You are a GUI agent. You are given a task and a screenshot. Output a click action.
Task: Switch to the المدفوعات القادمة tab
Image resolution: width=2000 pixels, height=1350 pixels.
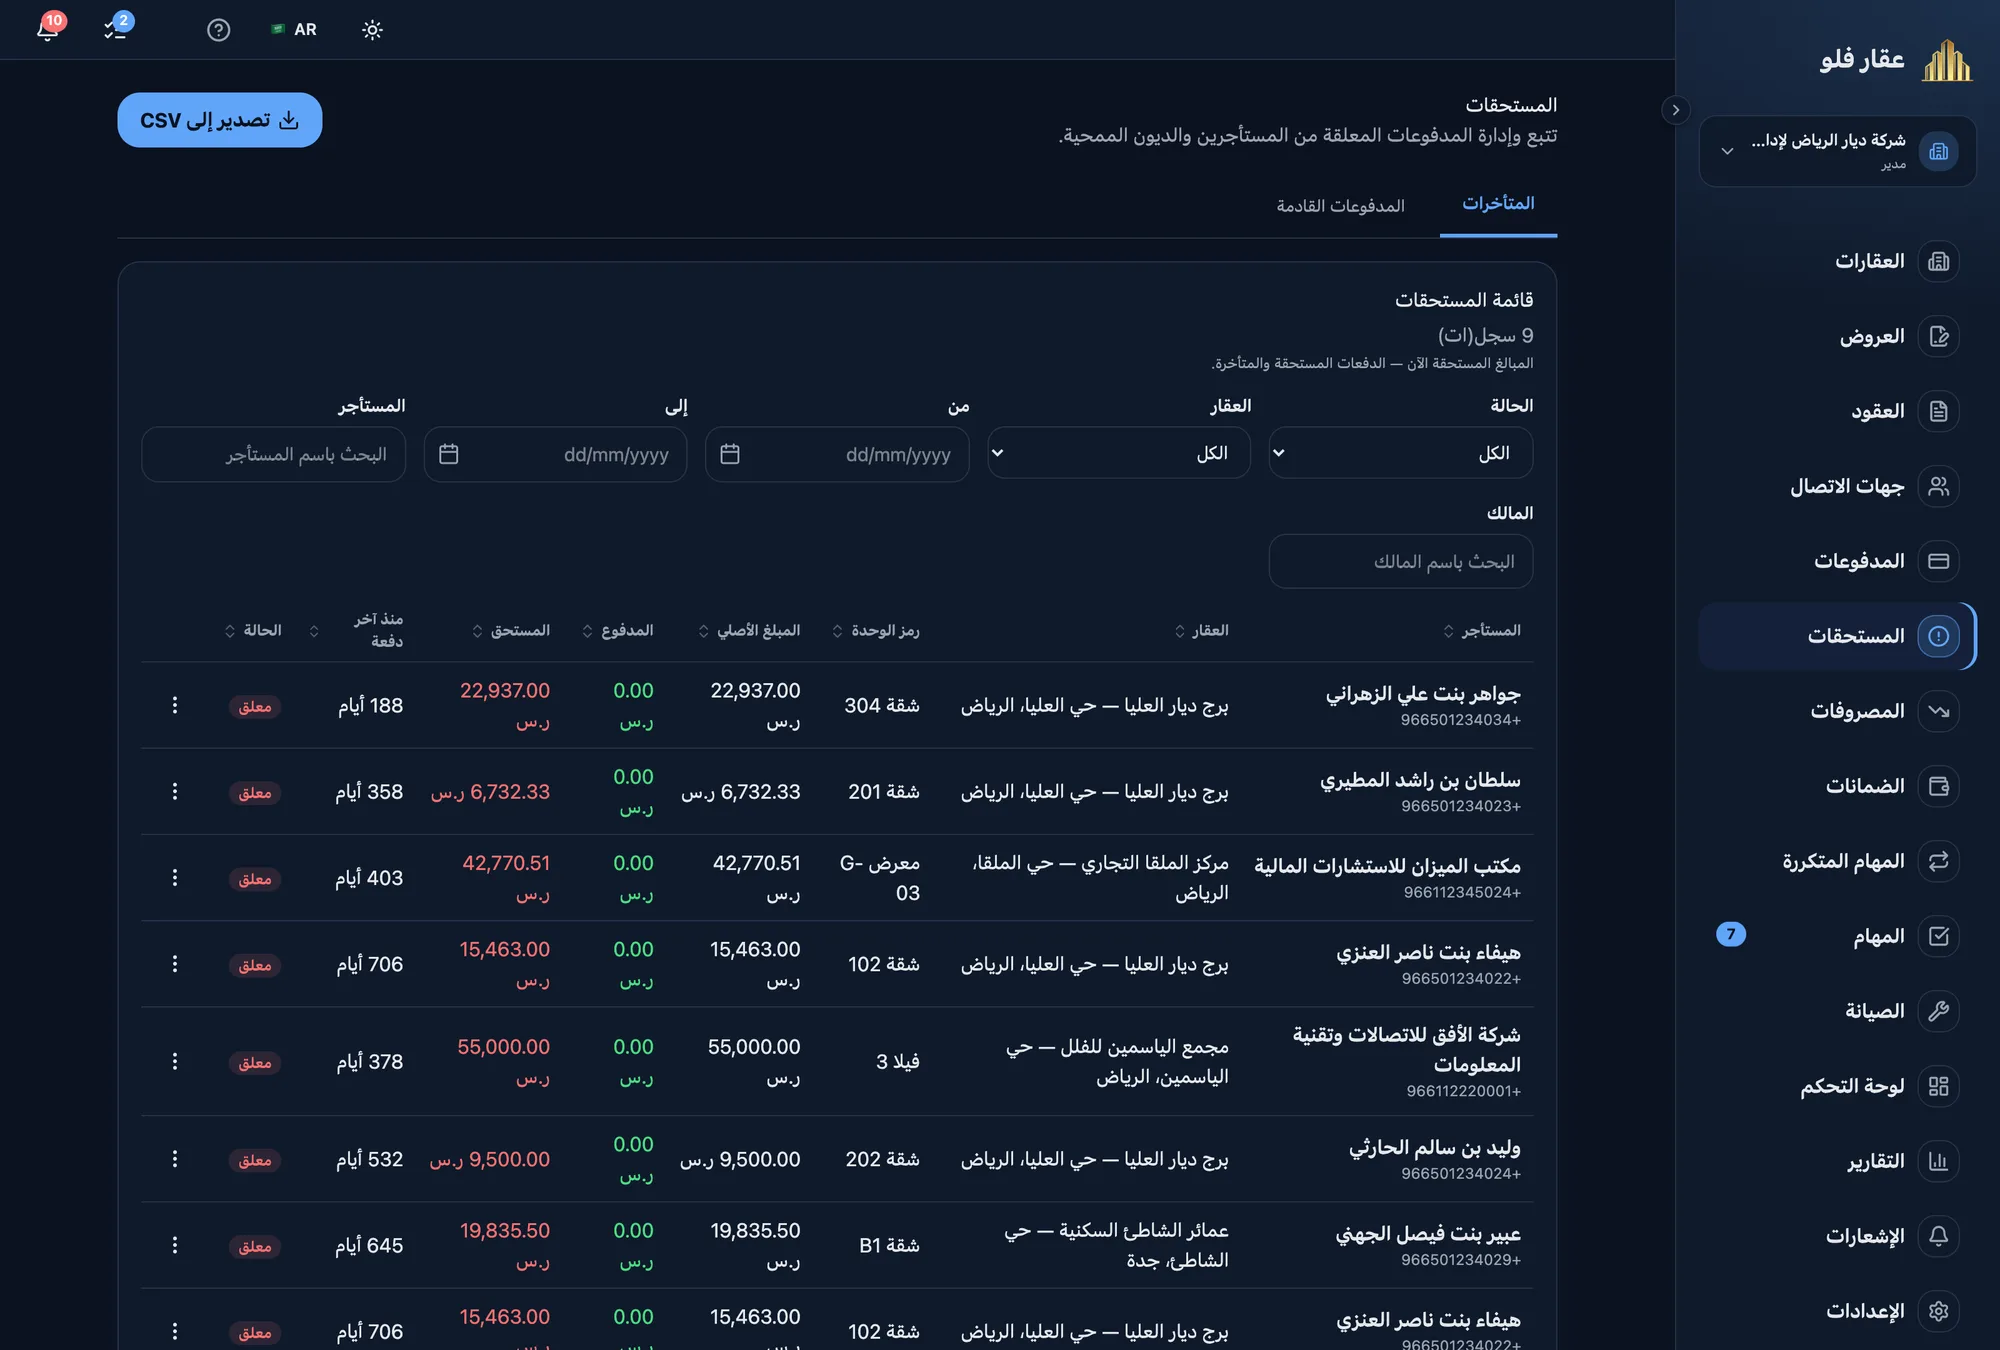click(x=1340, y=206)
